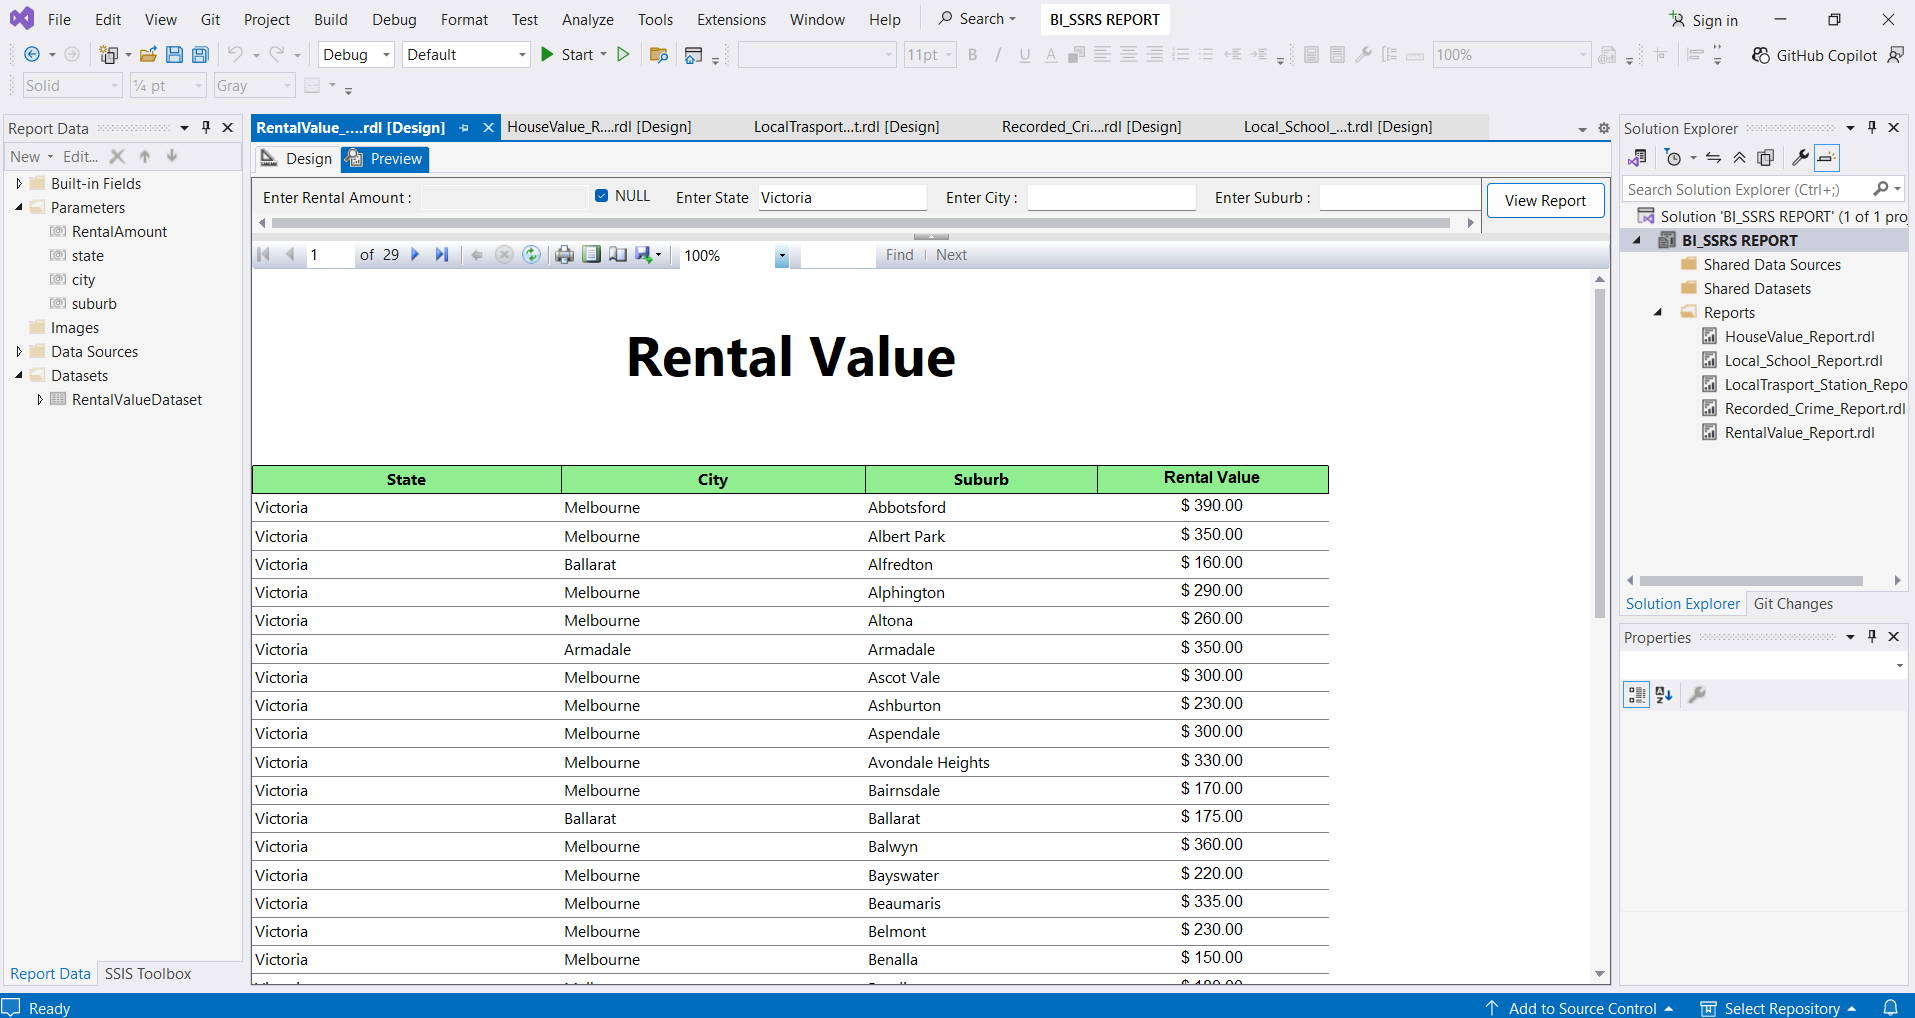Click the Print report icon

[x=564, y=255]
